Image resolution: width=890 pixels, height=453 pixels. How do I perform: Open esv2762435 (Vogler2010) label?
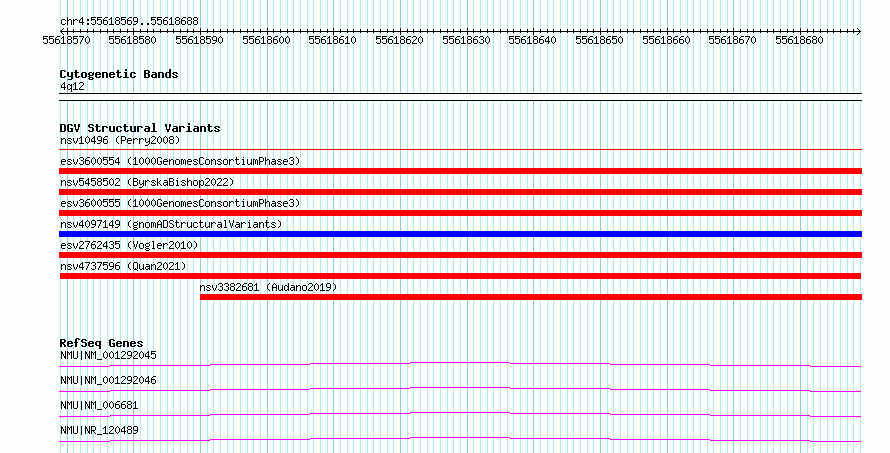(129, 245)
